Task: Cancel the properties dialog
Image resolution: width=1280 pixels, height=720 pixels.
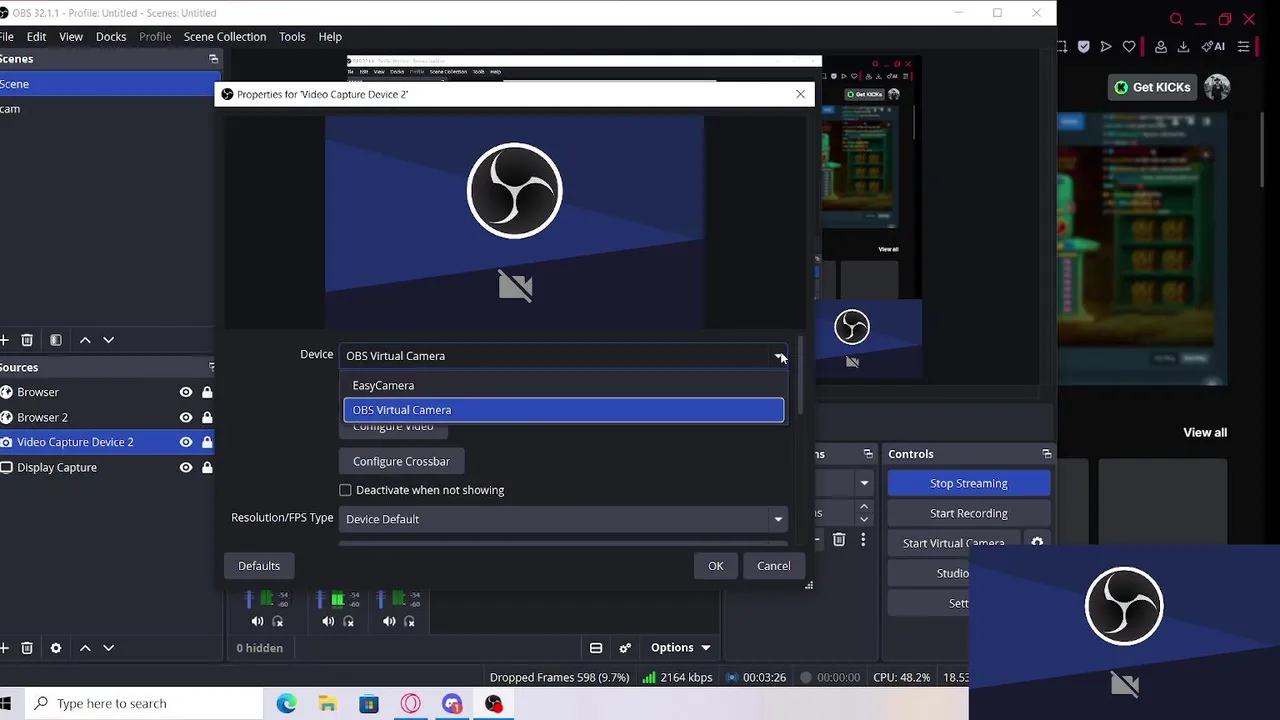Action: click(773, 566)
